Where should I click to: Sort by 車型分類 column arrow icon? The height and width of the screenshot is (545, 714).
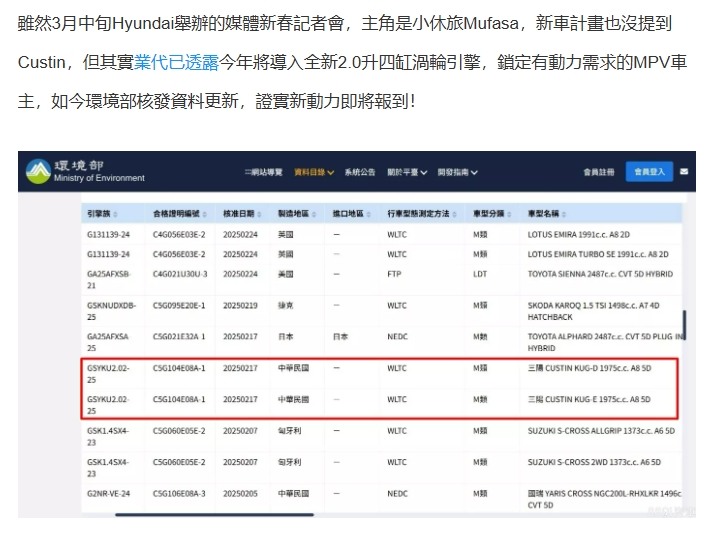[509, 214]
